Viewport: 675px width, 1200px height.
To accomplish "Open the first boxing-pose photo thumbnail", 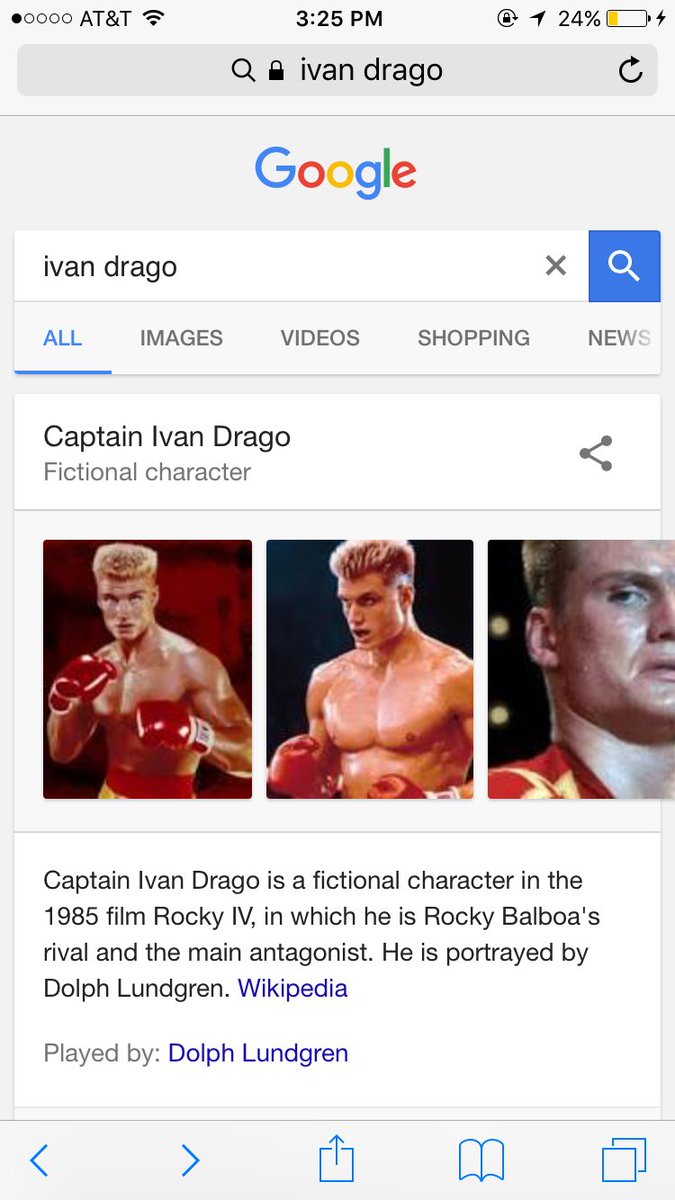I will pos(147,669).
